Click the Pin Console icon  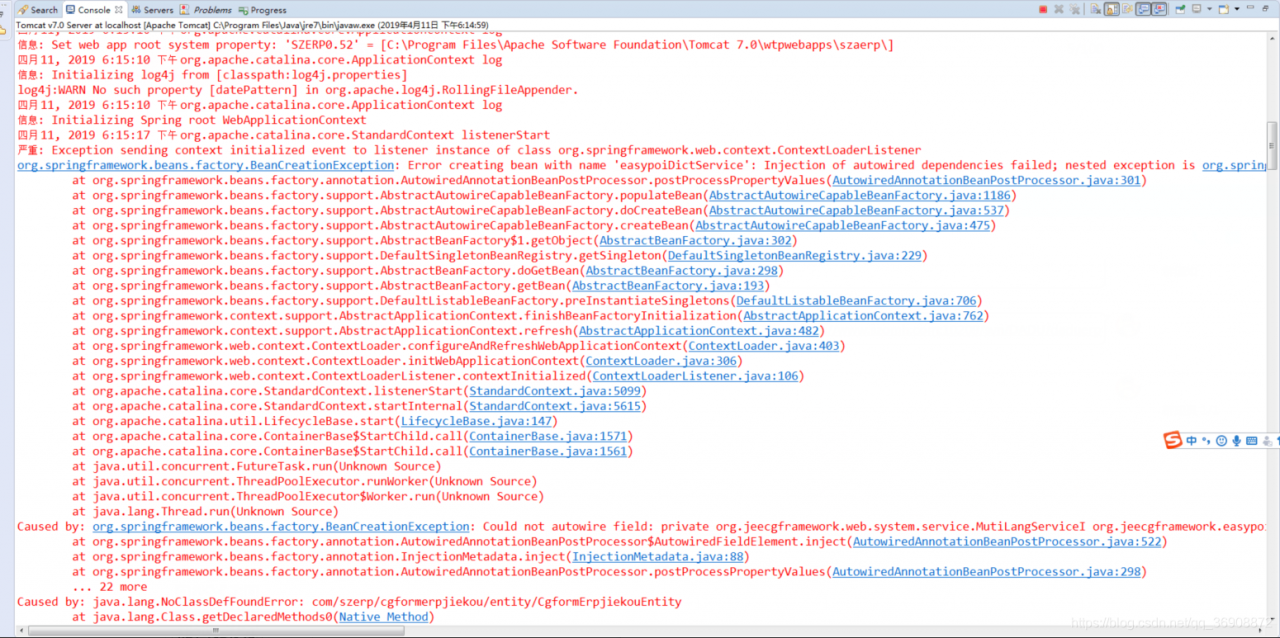1180,9
